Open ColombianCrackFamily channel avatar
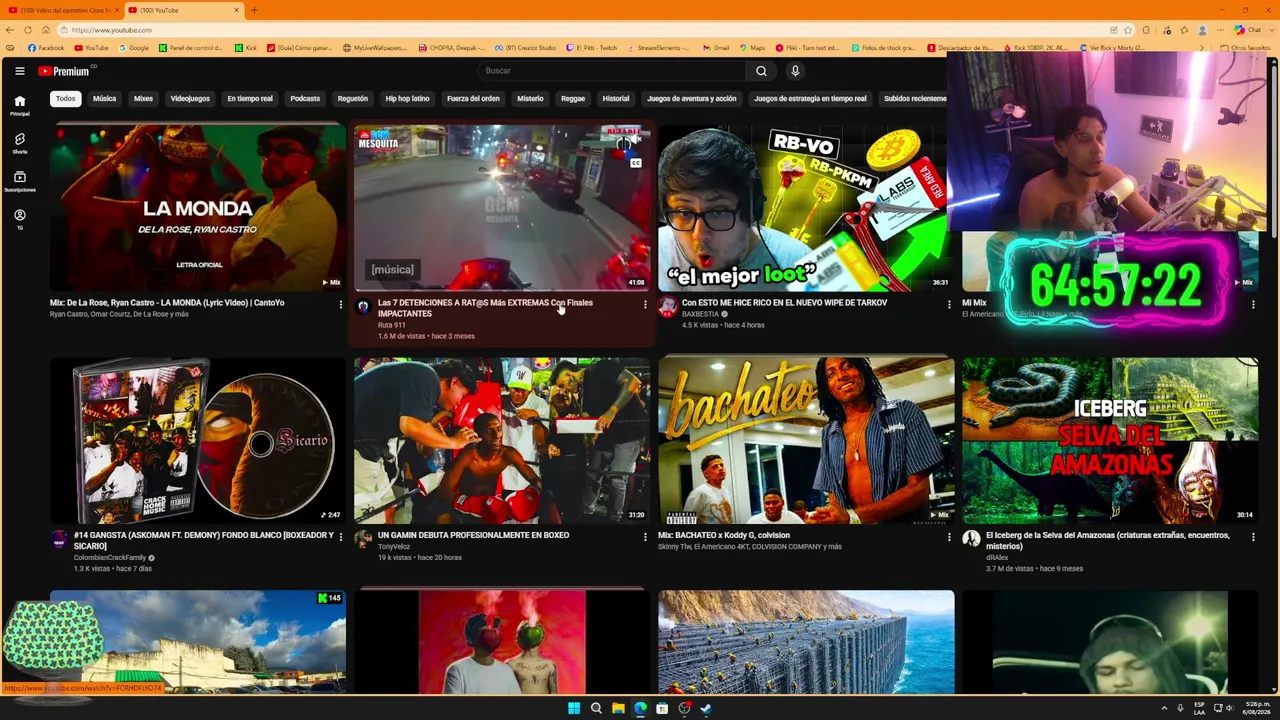The width and height of the screenshot is (1280, 720). pyautogui.click(x=59, y=540)
